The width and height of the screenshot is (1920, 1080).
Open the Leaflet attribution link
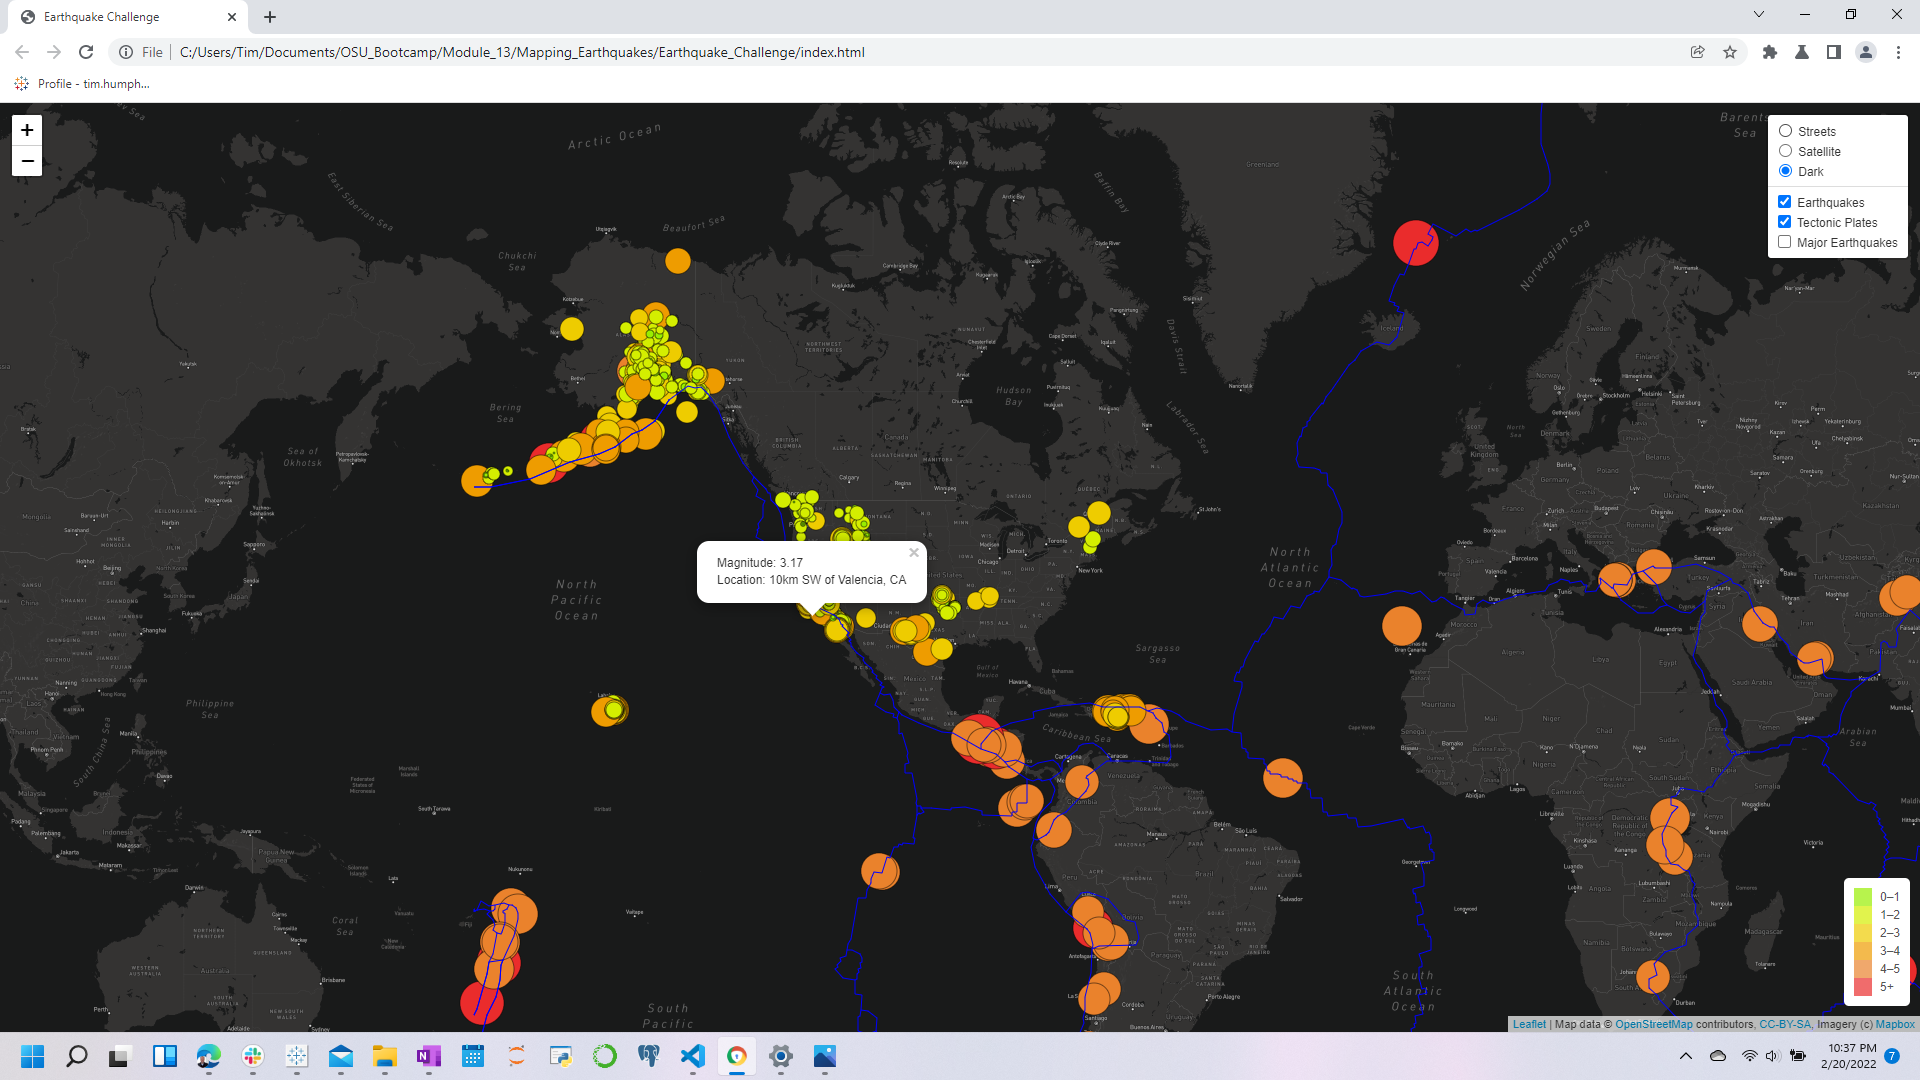click(x=1529, y=1024)
